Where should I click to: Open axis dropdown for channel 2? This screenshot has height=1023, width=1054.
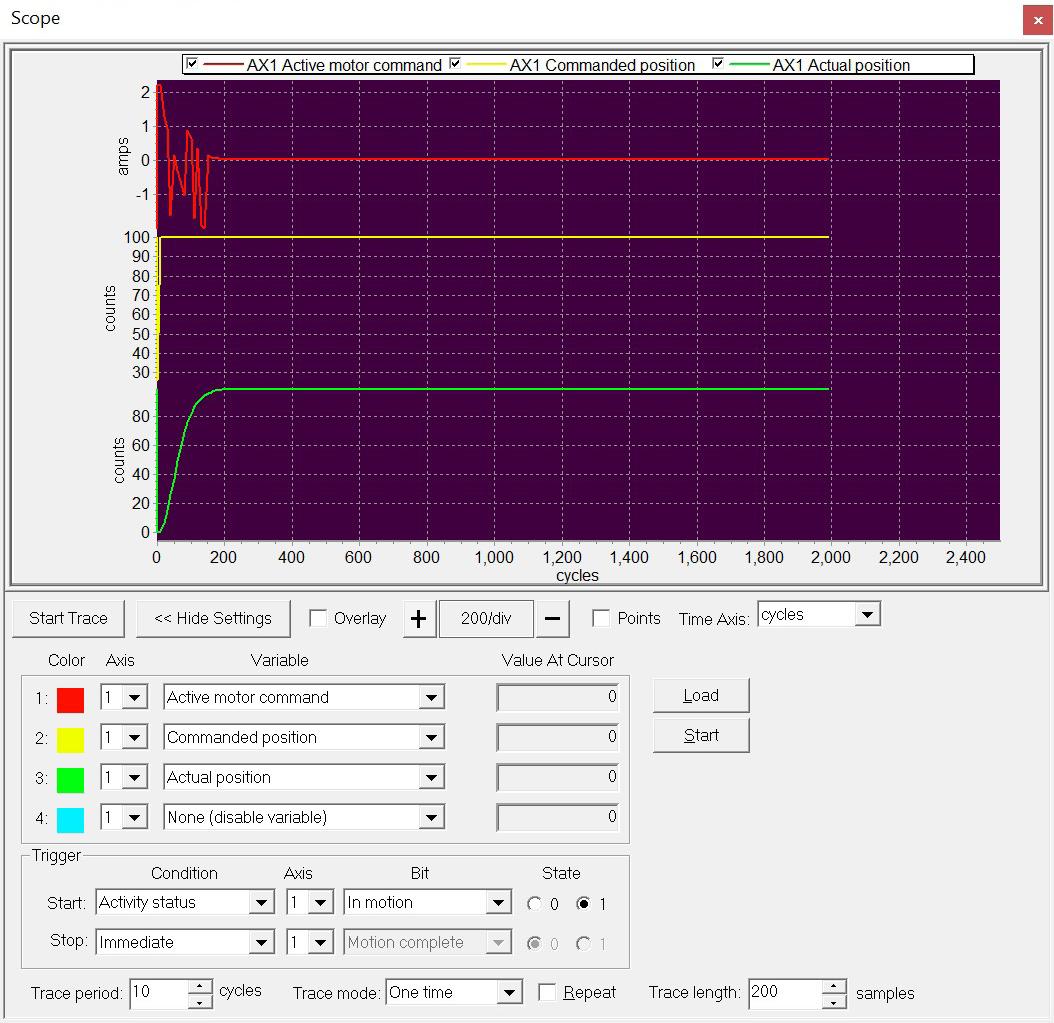point(134,738)
